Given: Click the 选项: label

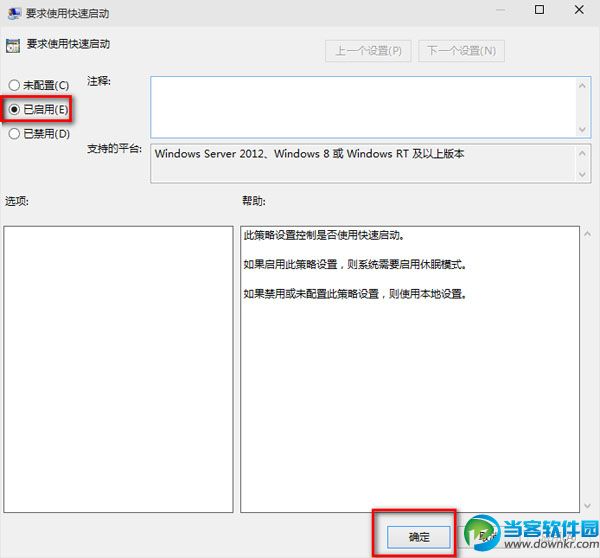Looking at the screenshot, I should click(x=17, y=201).
